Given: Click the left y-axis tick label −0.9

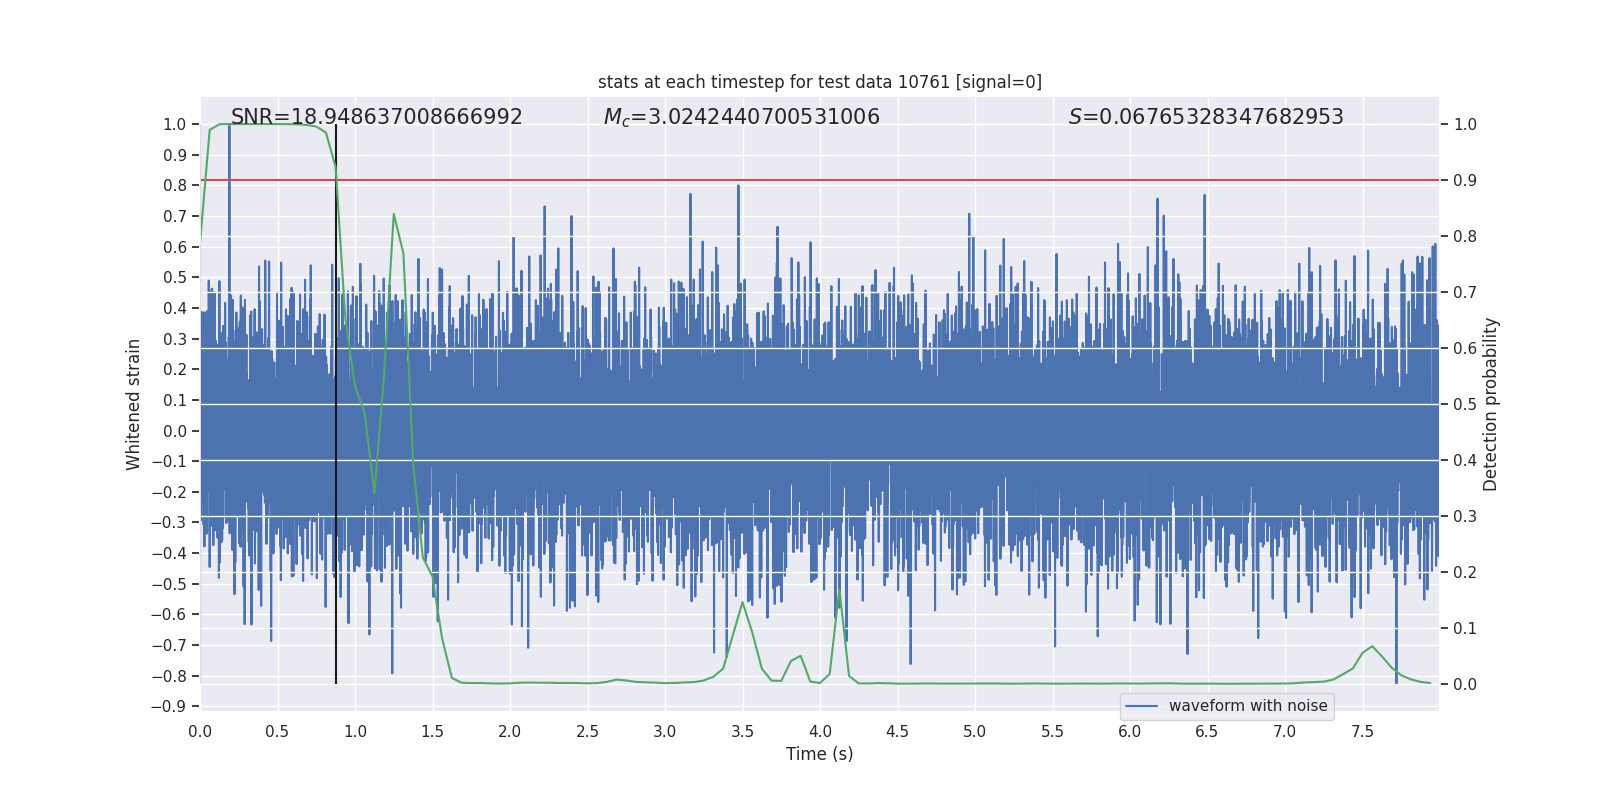Looking at the screenshot, I should coord(169,706).
